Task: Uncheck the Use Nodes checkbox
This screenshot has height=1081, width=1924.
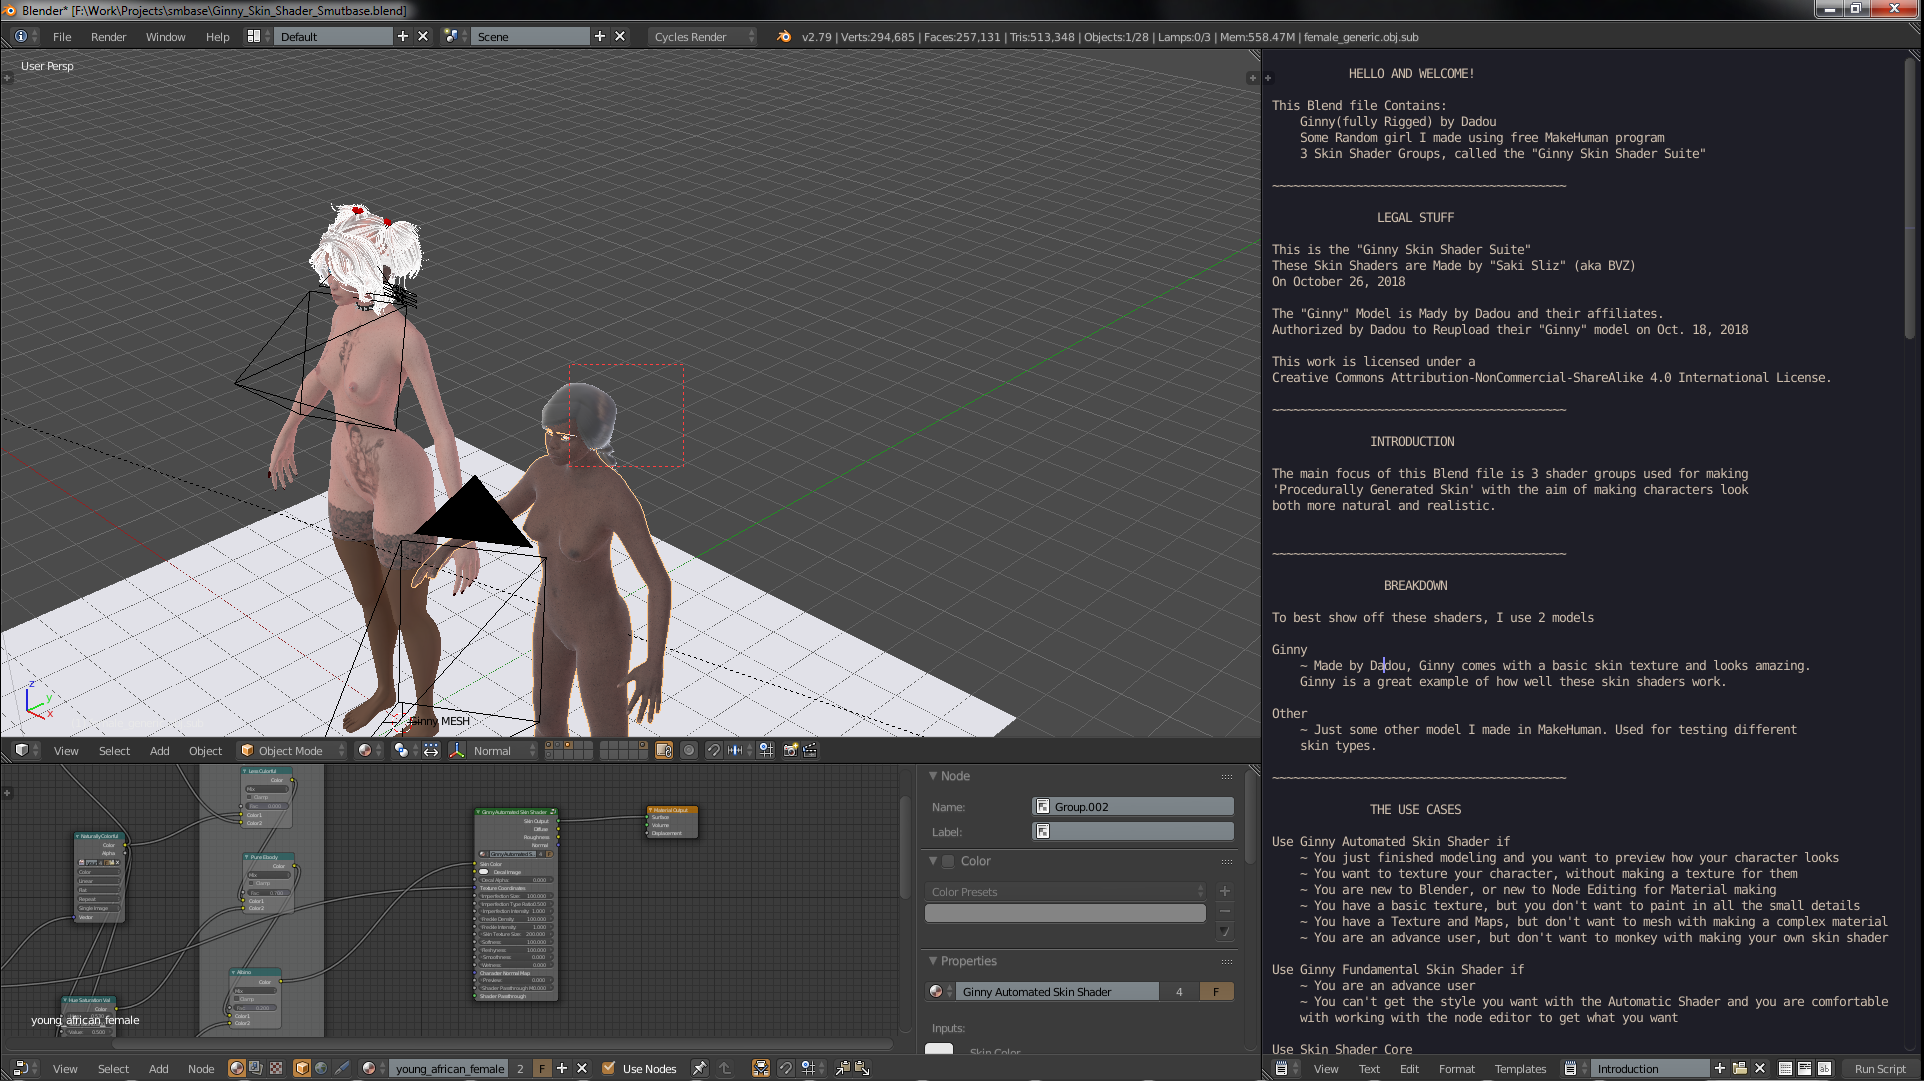Action: [608, 1068]
